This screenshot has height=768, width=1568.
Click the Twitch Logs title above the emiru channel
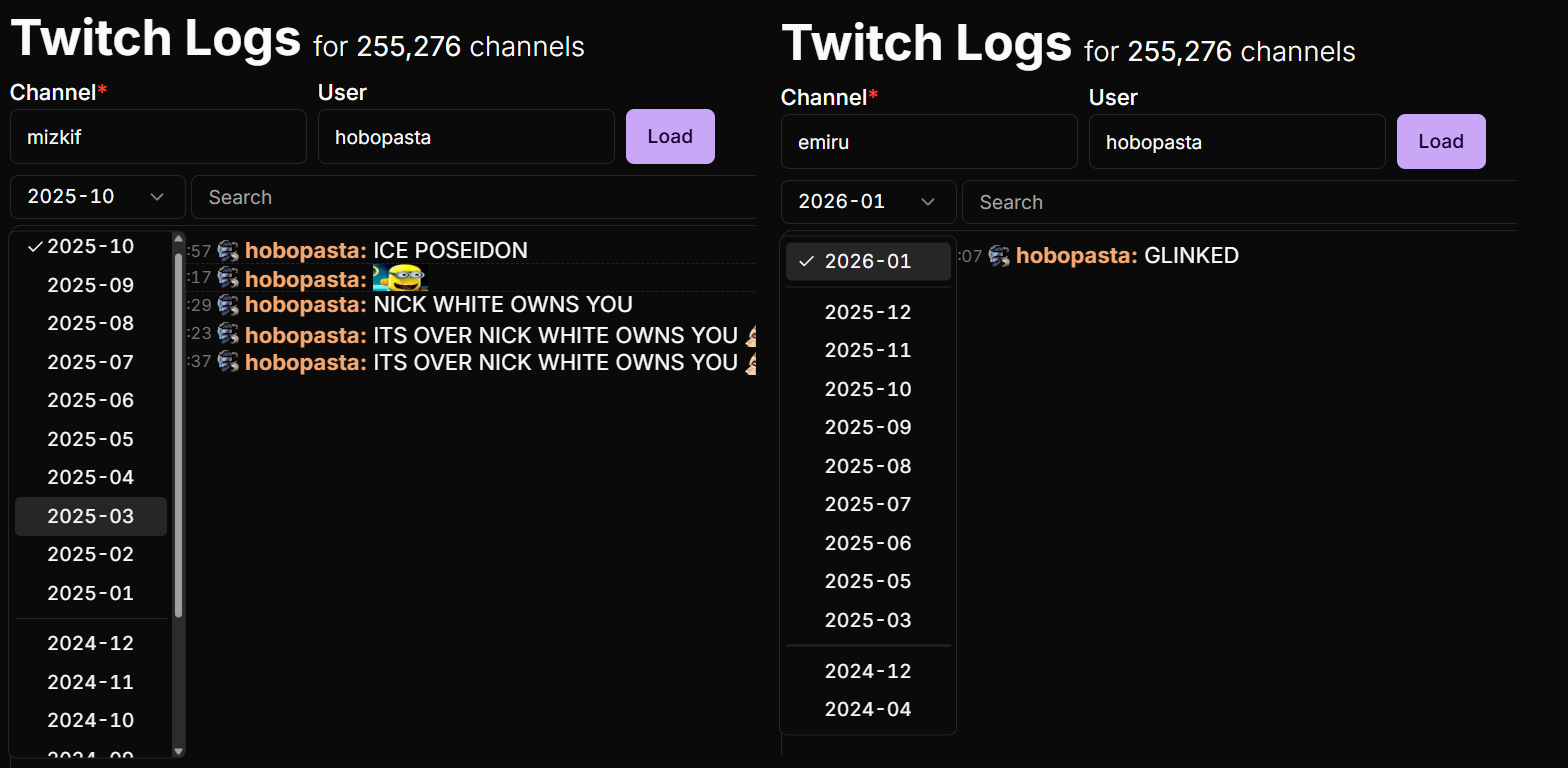(927, 43)
